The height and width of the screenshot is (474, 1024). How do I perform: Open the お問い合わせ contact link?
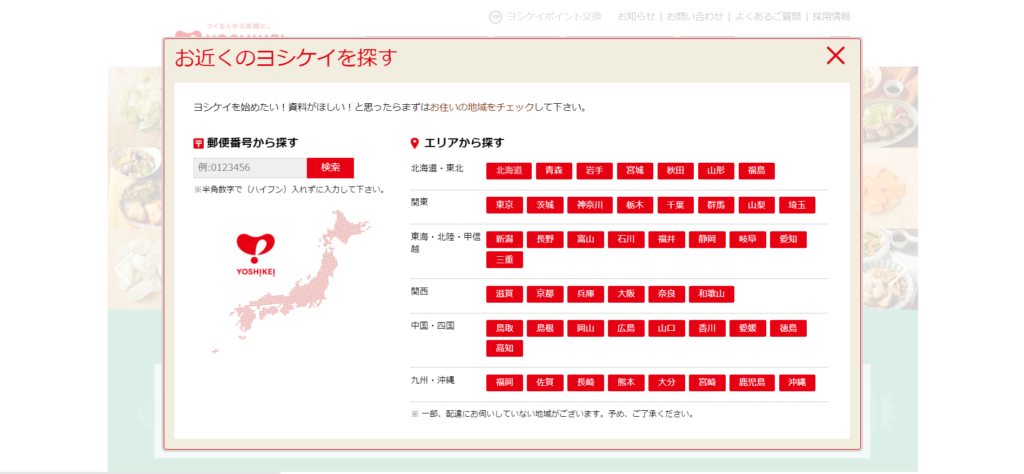coord(695,17)
